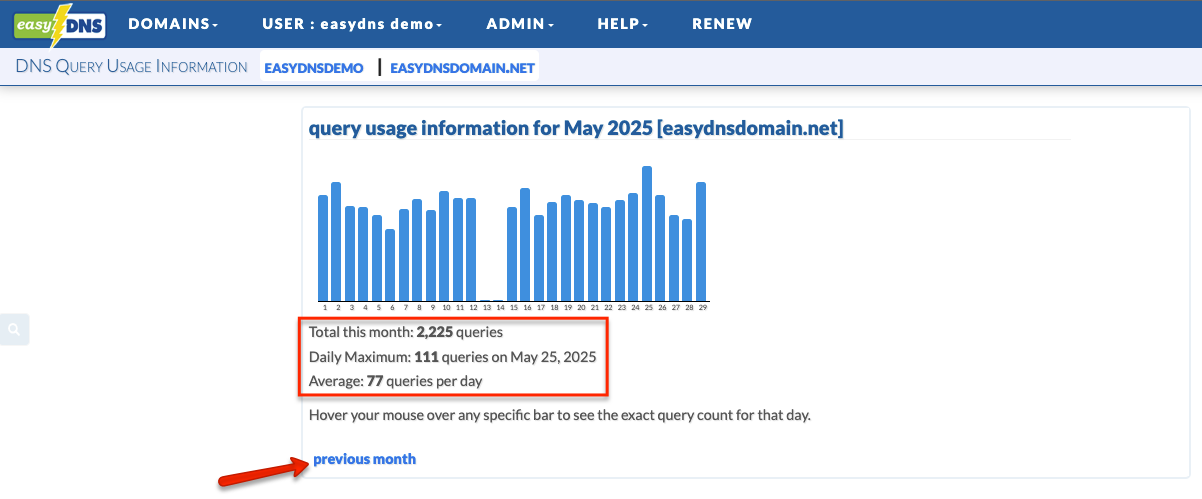Select the chart bar for day 27
This screenshot has width=1202, height=499.
[674, 258]
